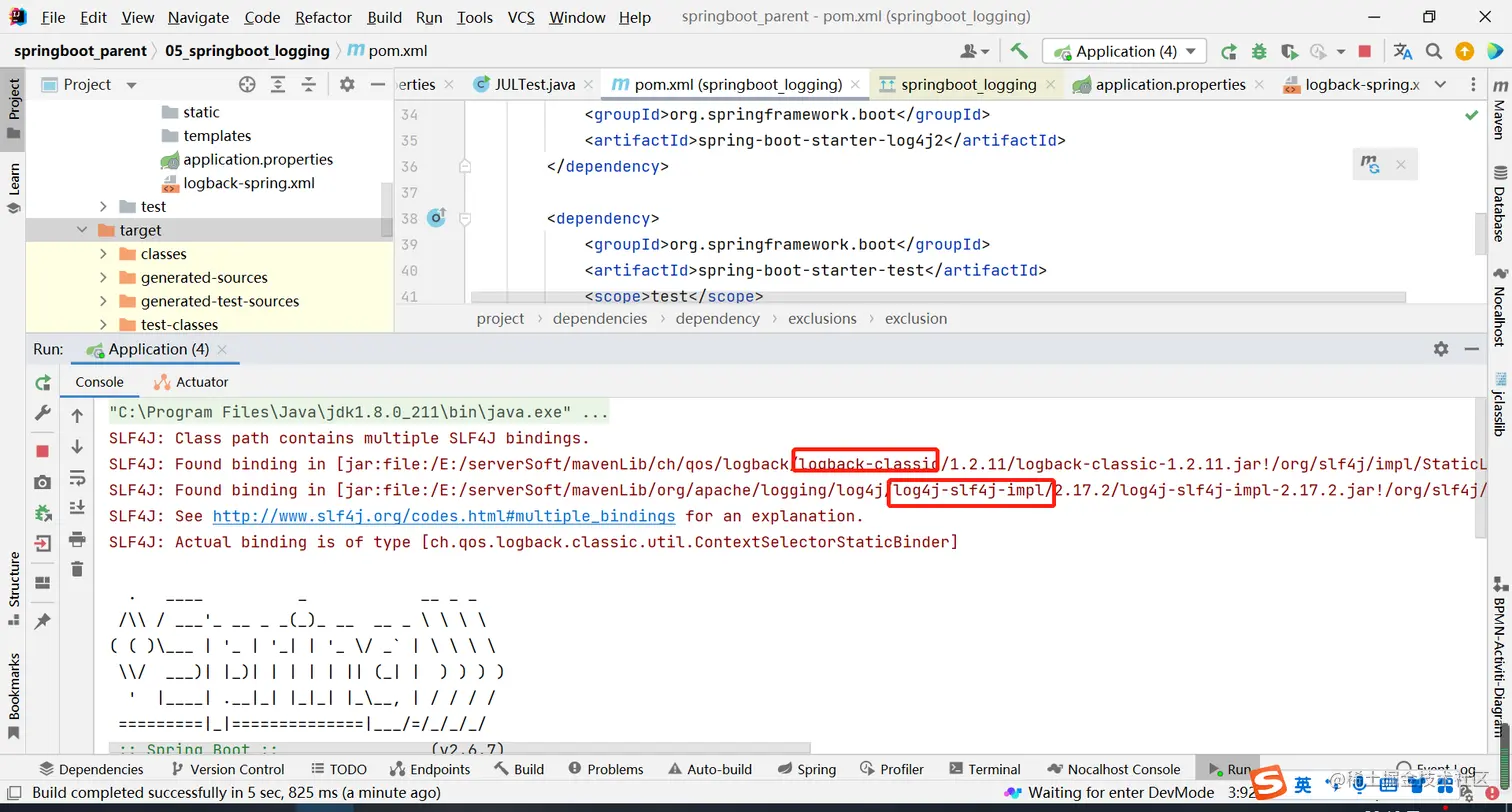Start debugging with the bug icon
Screen dimensions: 1512x812
point(1259,51)
